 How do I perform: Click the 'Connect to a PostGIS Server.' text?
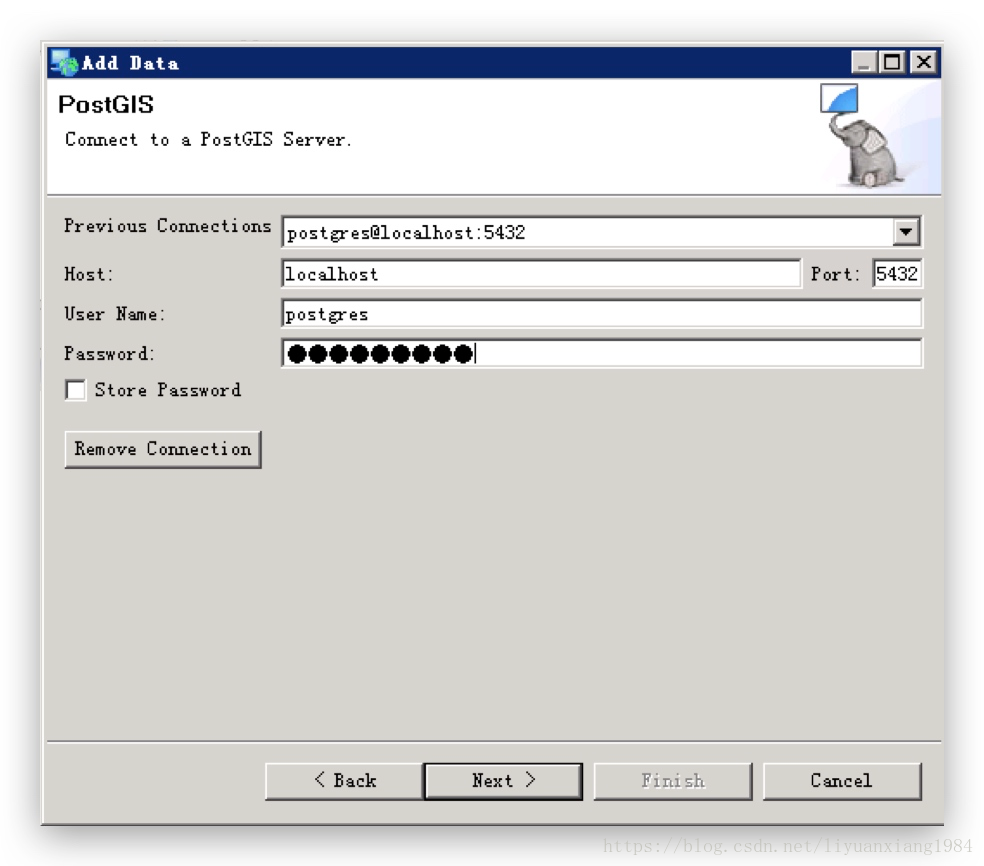coord(208,139)
